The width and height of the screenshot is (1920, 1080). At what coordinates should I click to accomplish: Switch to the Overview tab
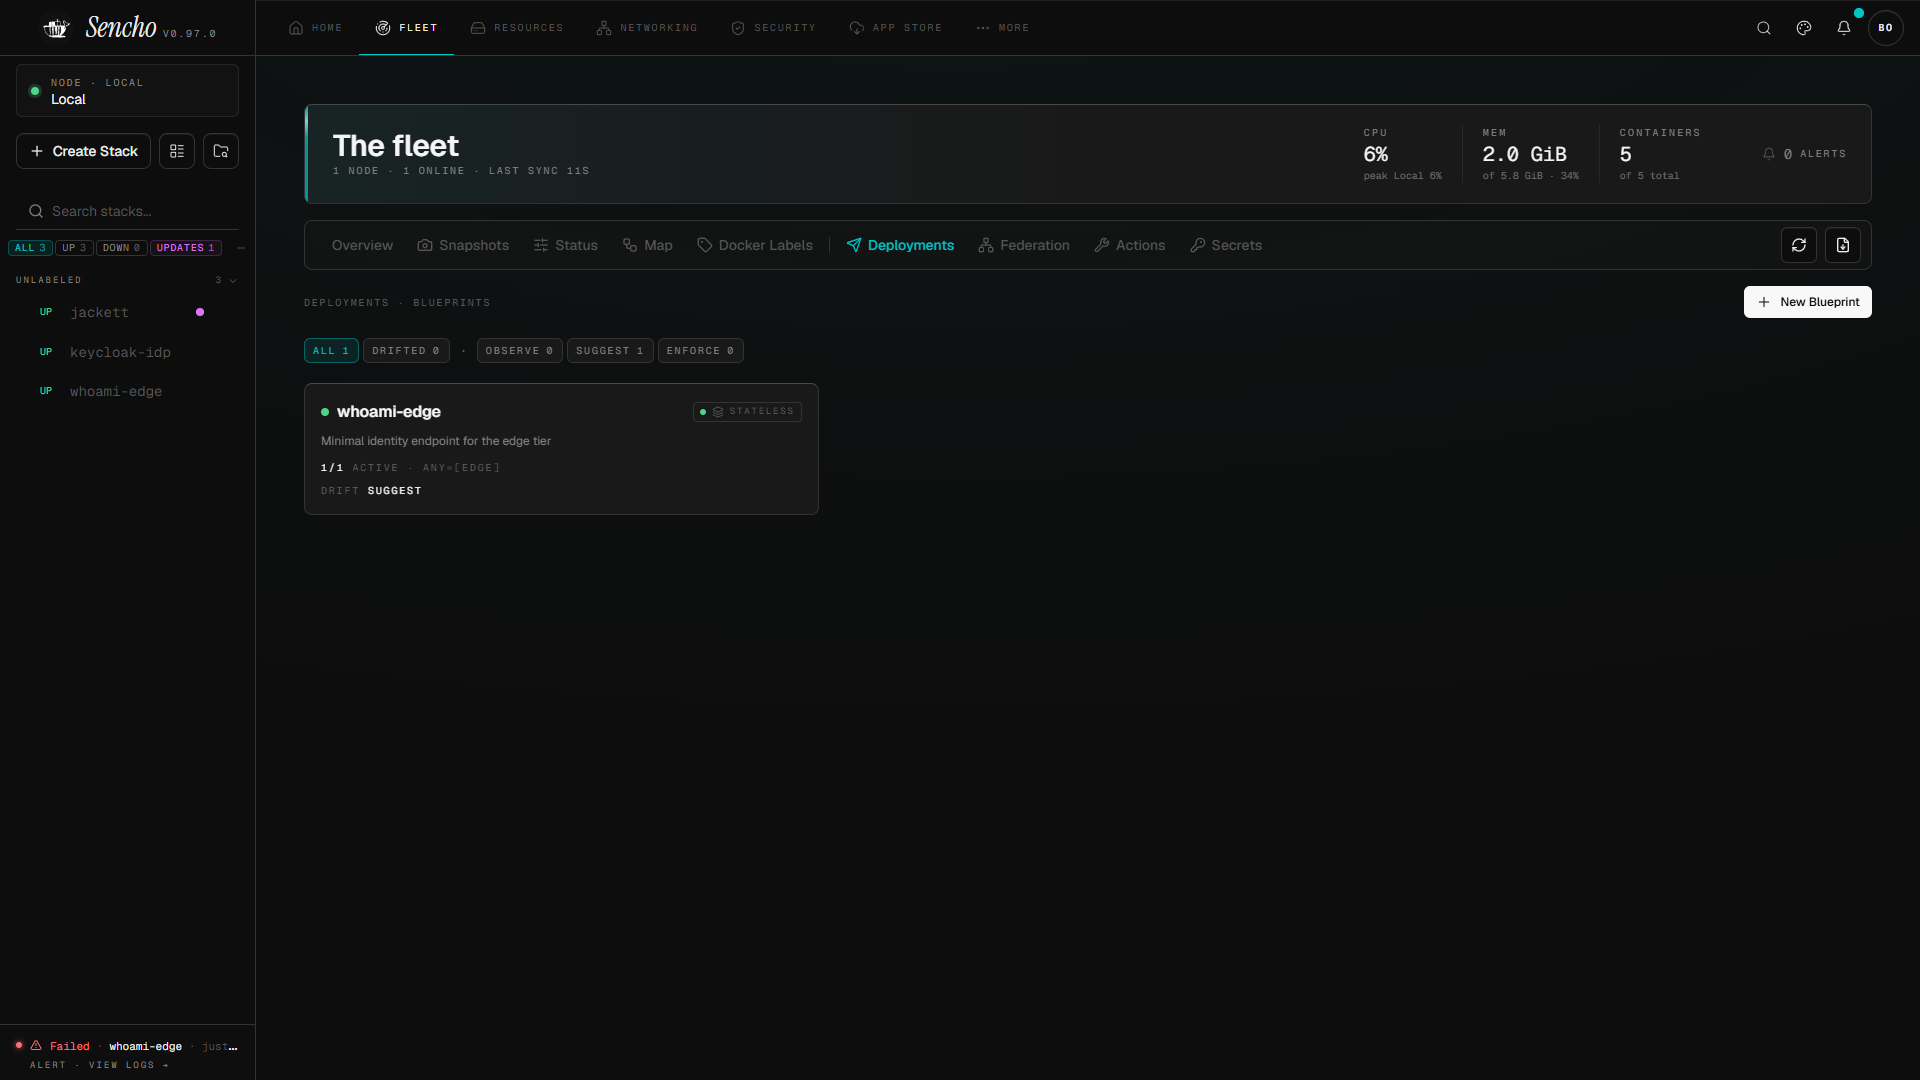click(362, 245)
